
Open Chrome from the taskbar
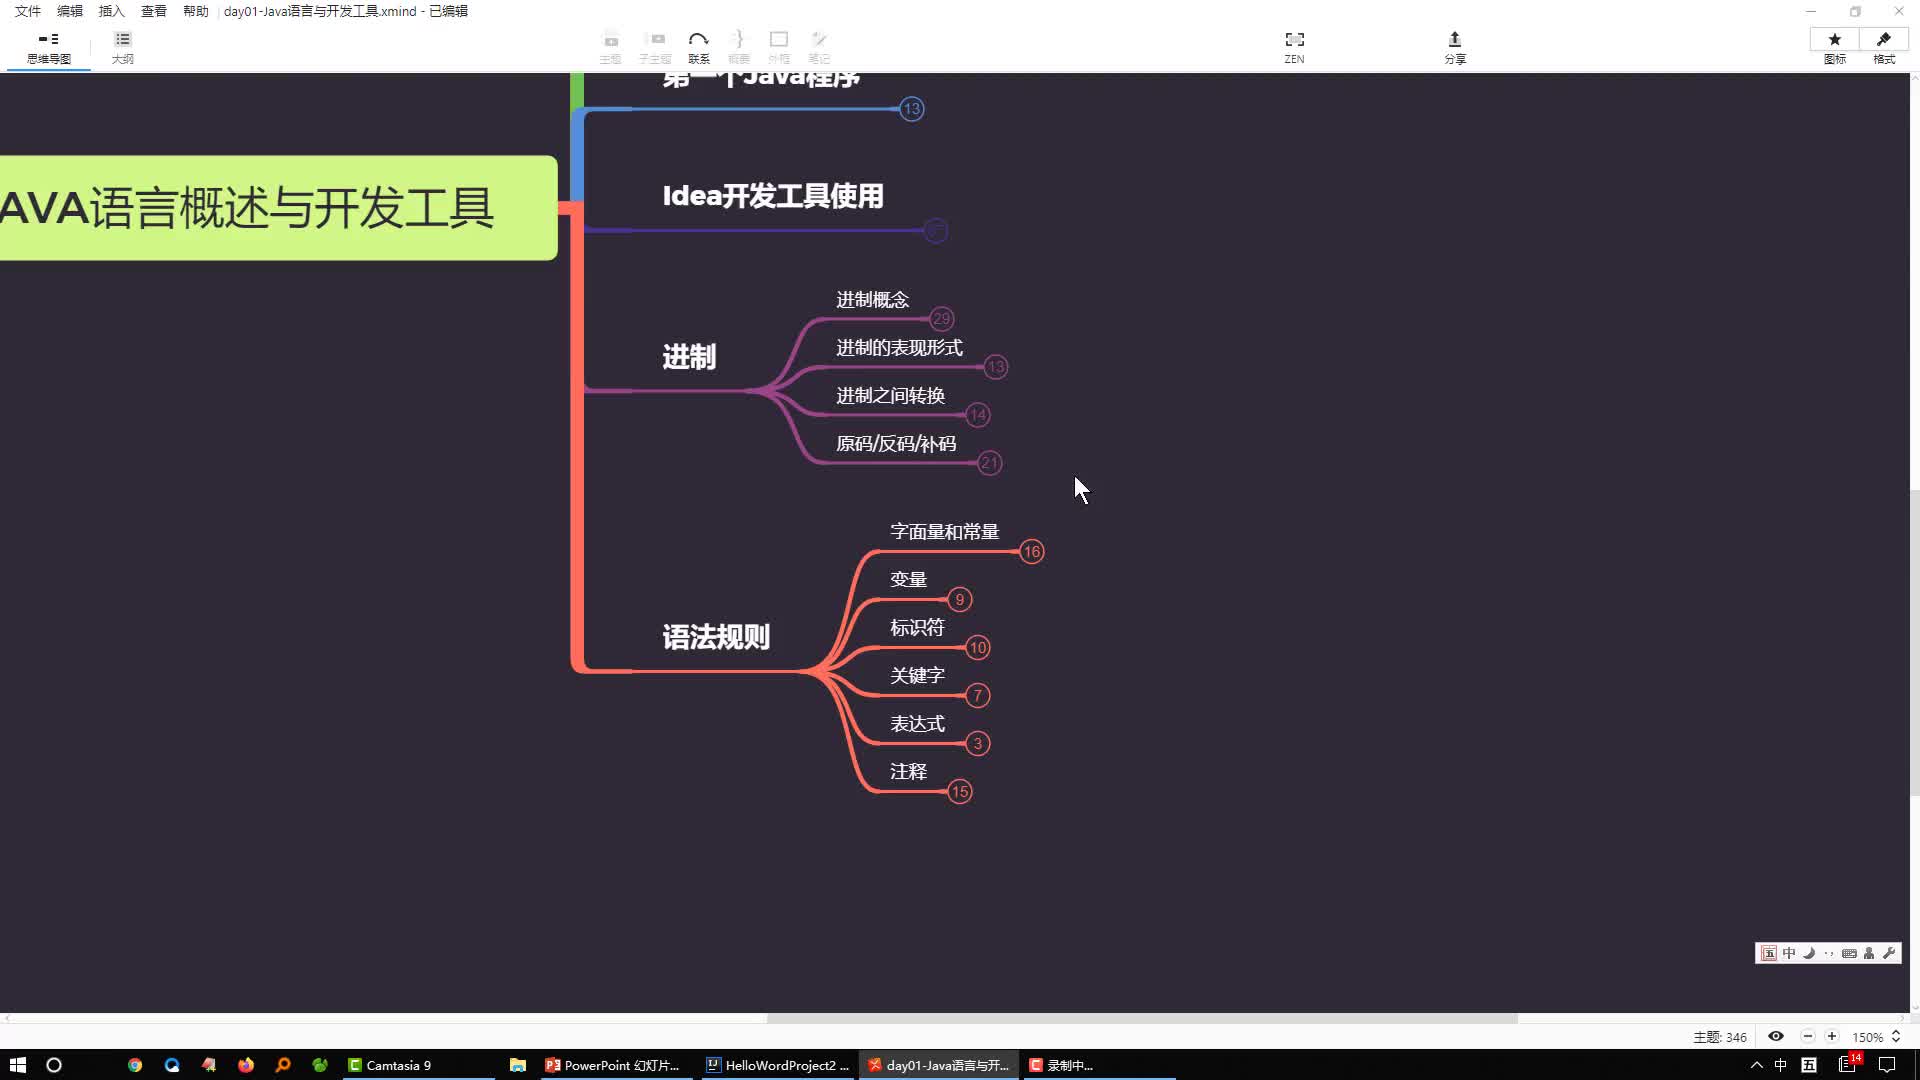(135, 1065)
